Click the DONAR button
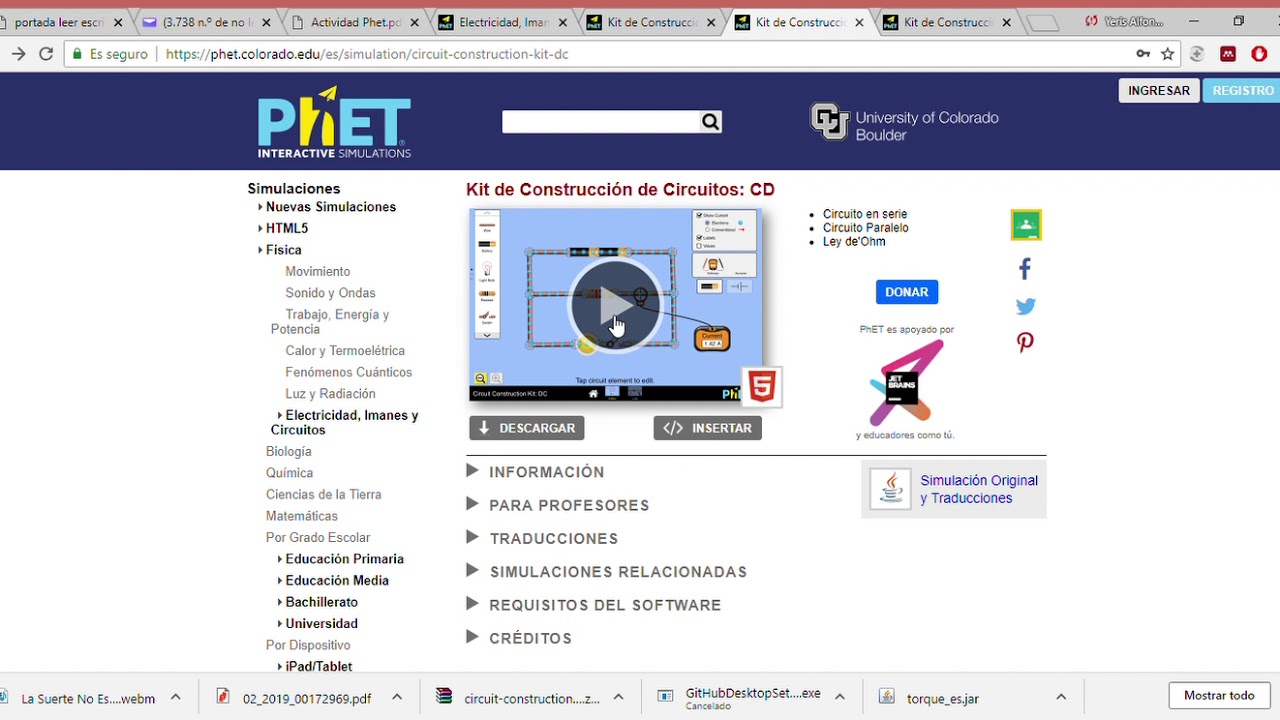Image resolution: width=1280 pixels, height=720 pixels. point(907,292)
